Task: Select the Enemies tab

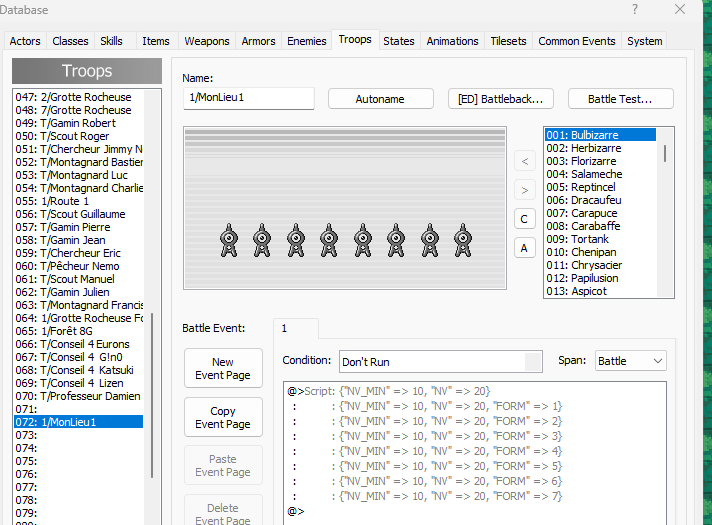Action: tap(307, 41)
